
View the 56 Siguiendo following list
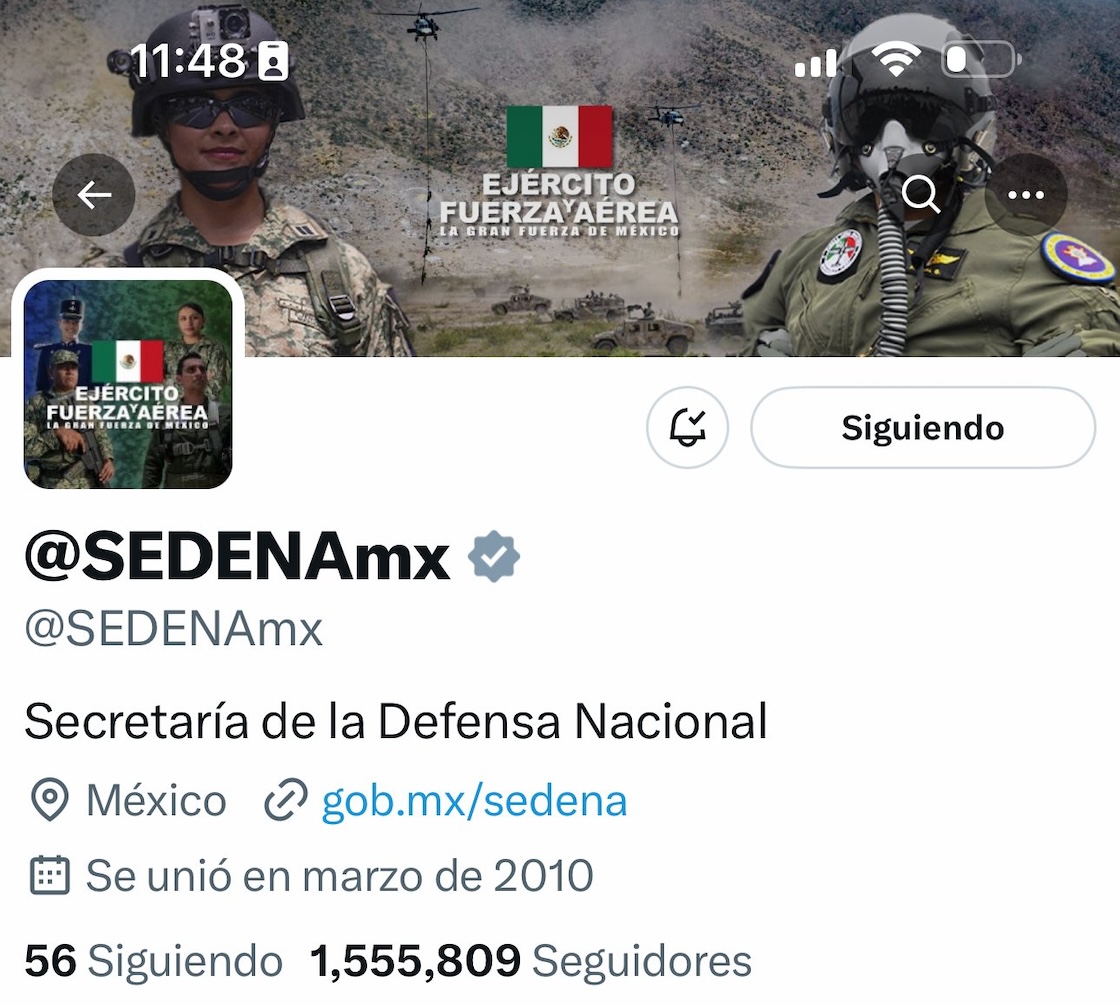(154, 960)
